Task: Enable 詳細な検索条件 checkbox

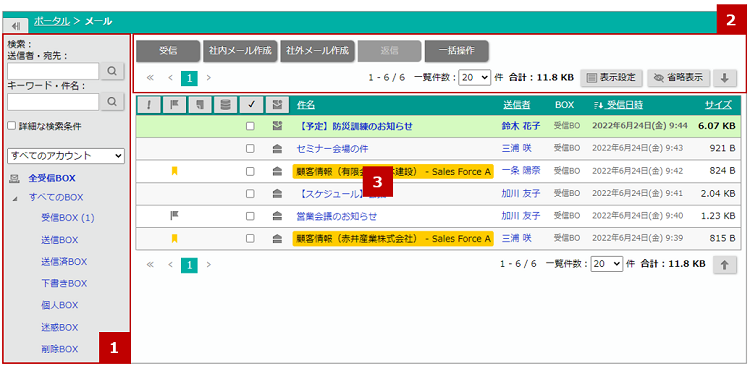Action: coord(11,127)
